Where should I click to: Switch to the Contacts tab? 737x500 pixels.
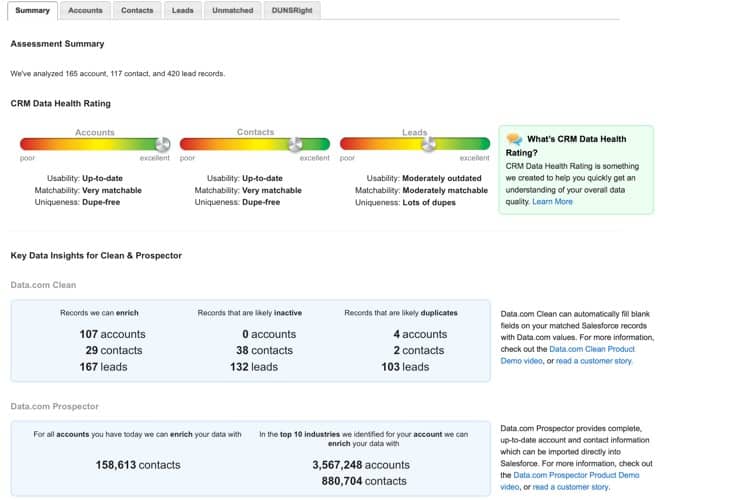(137, 10)
